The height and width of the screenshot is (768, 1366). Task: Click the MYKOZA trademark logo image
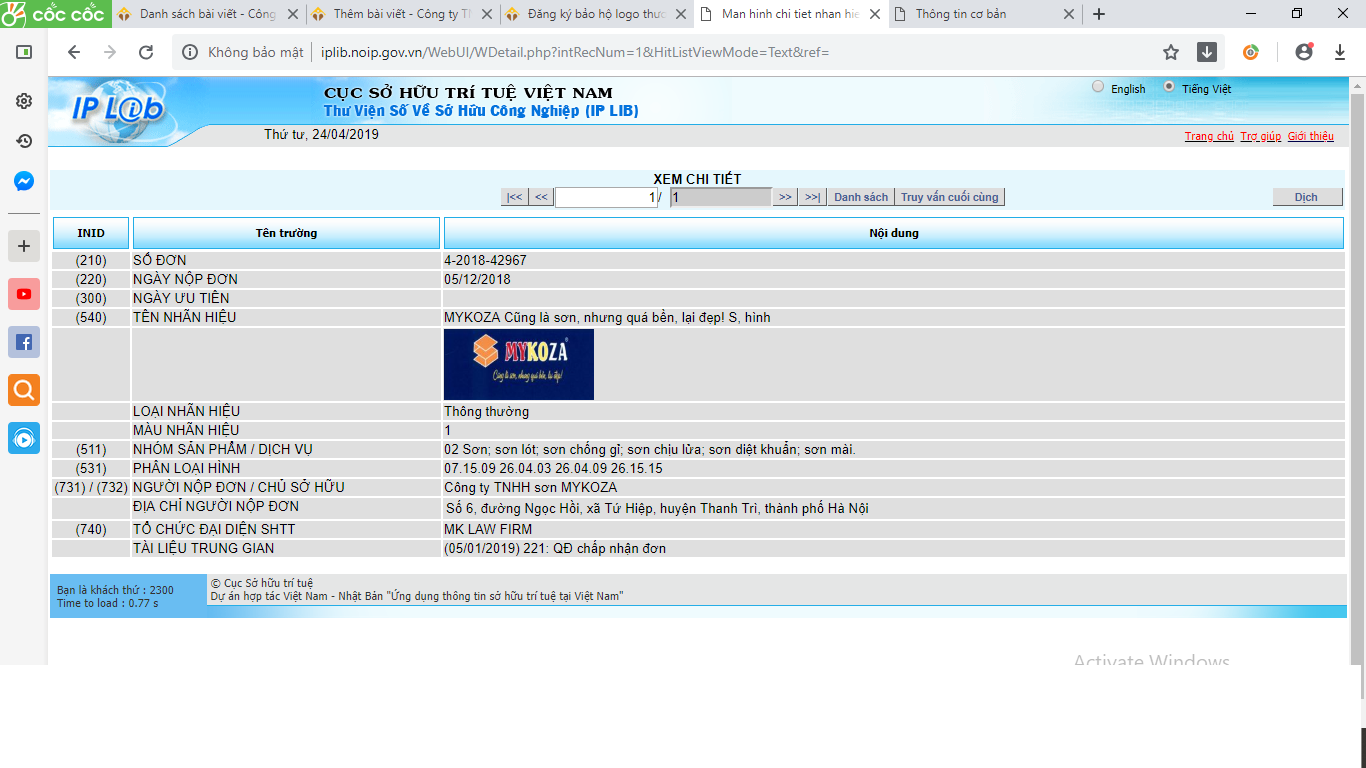pos(519,365)
